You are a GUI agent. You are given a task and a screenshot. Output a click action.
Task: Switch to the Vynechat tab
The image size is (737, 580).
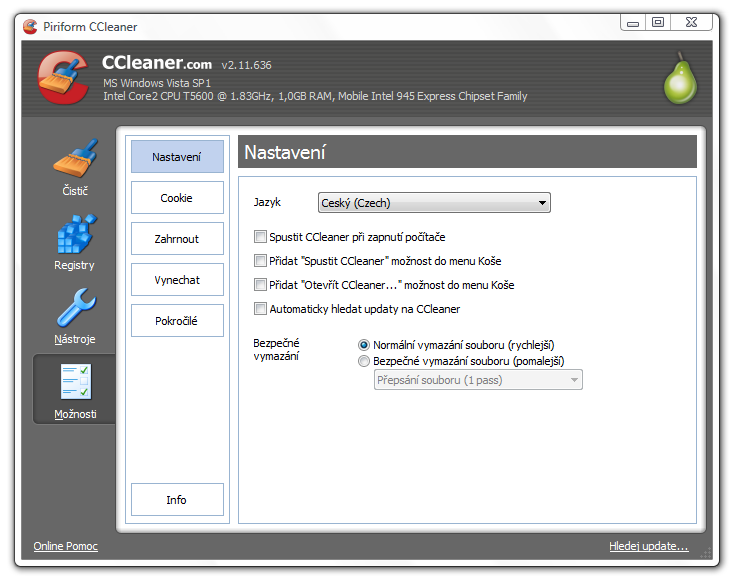(x=177, y=279)
